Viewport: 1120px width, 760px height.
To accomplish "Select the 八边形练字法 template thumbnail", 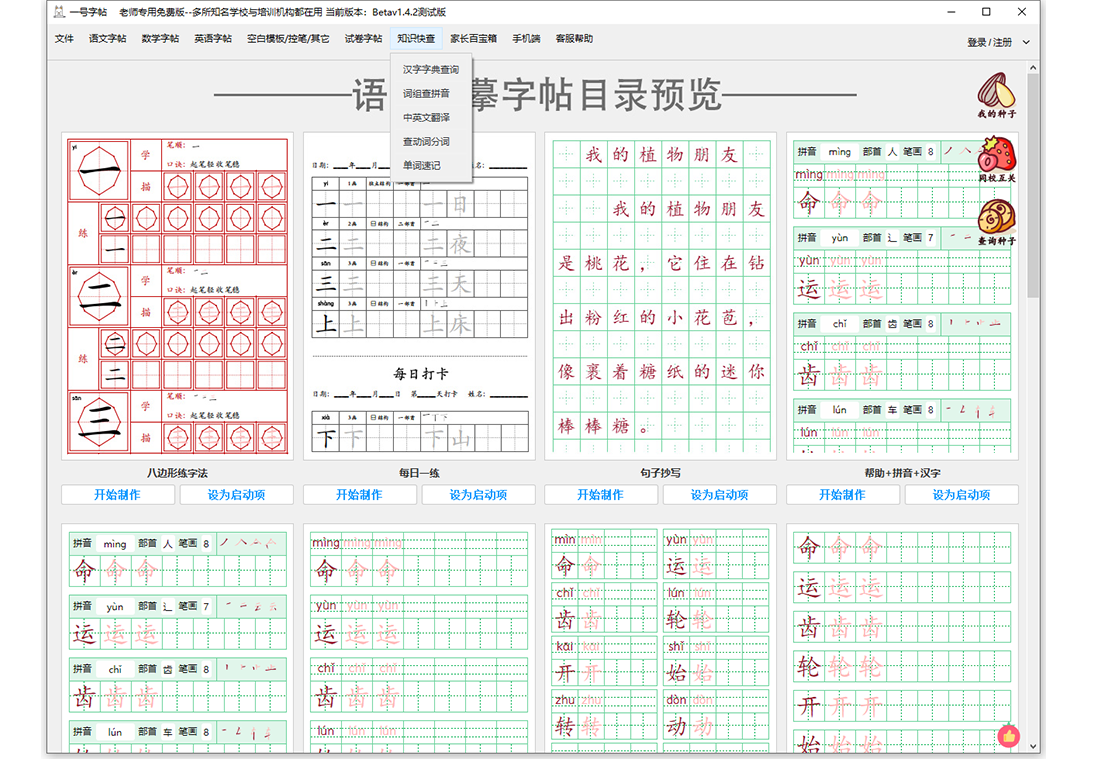I will [177, 296].
